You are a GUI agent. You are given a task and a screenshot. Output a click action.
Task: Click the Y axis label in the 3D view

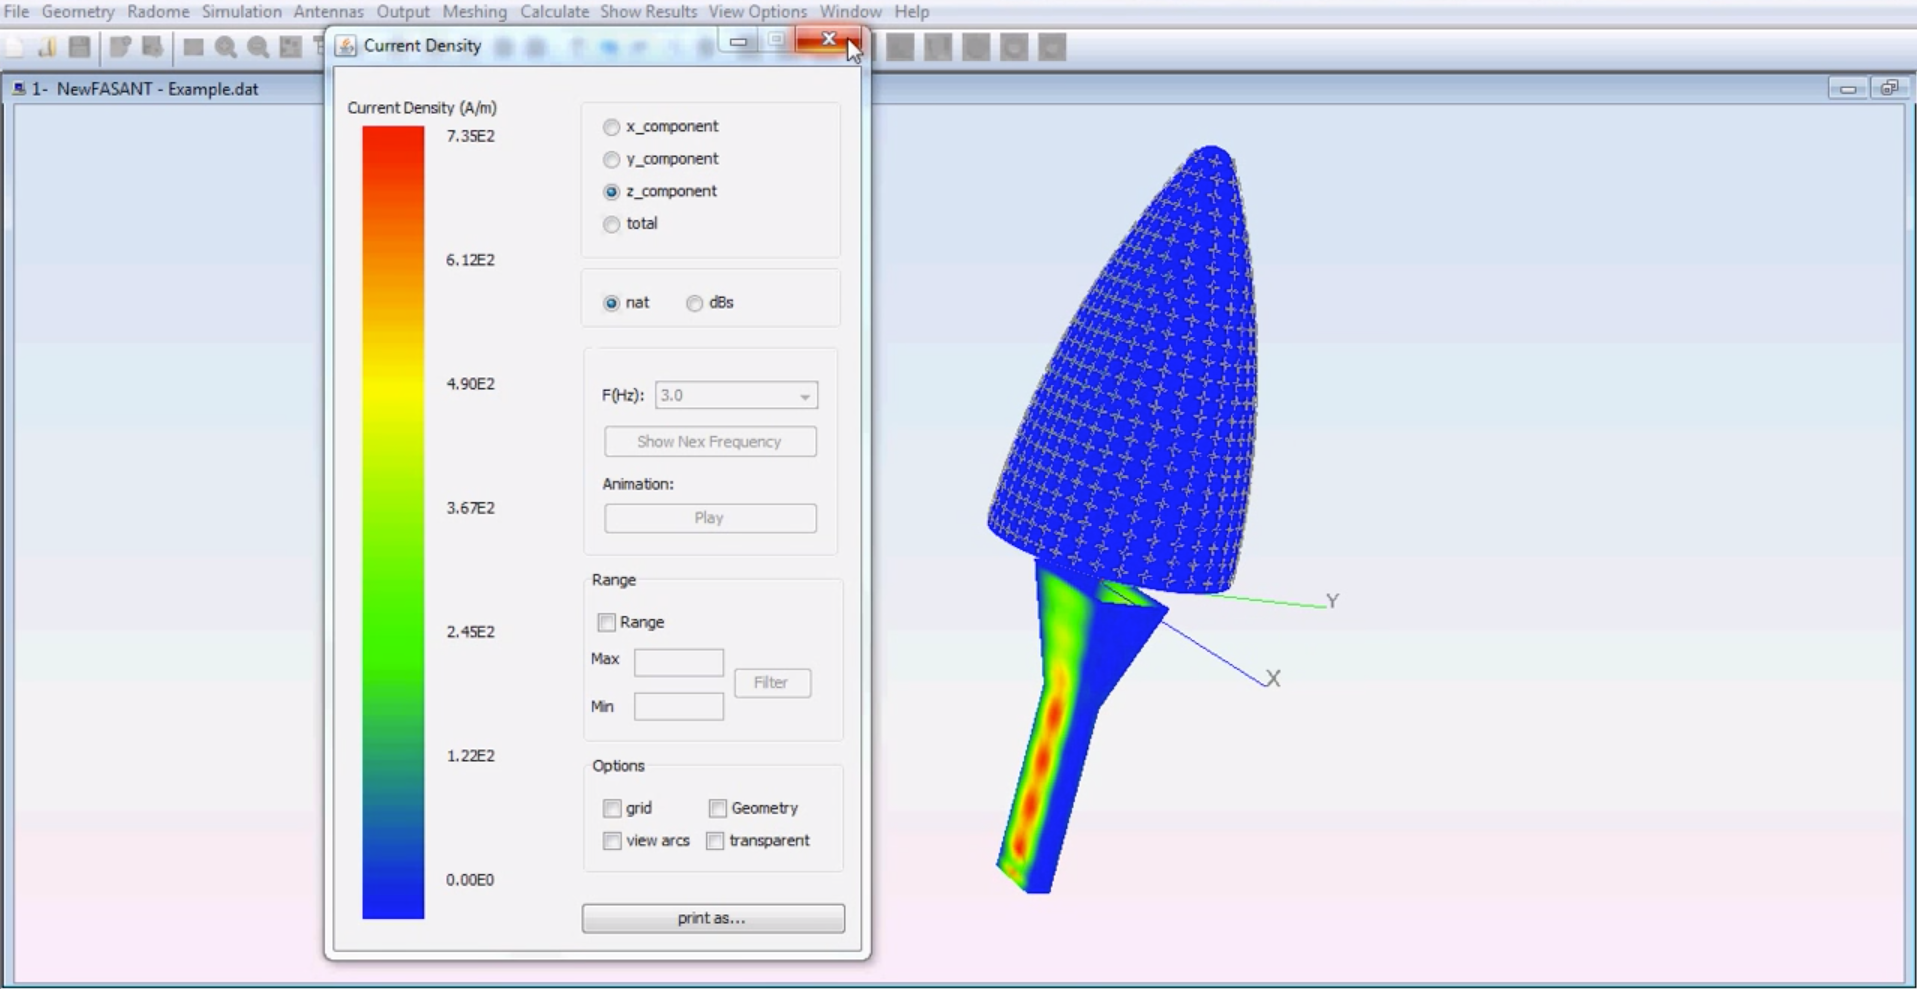(1333, 601)
